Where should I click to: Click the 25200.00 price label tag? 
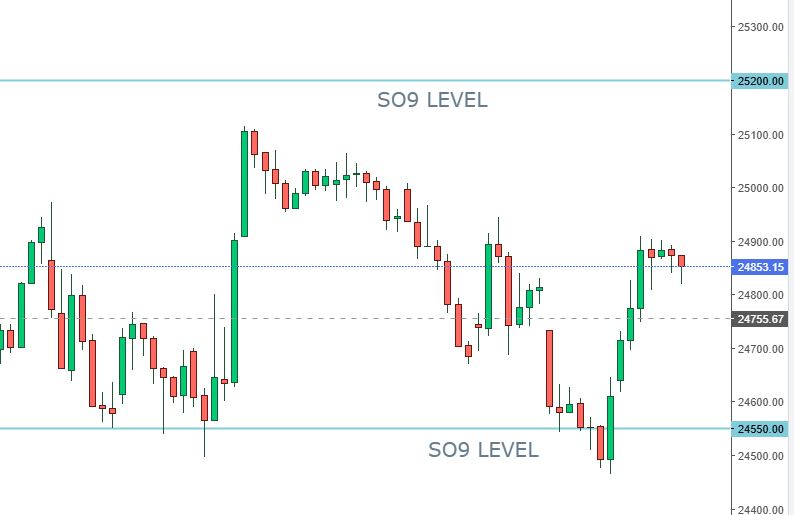click(x=760, y=81)
